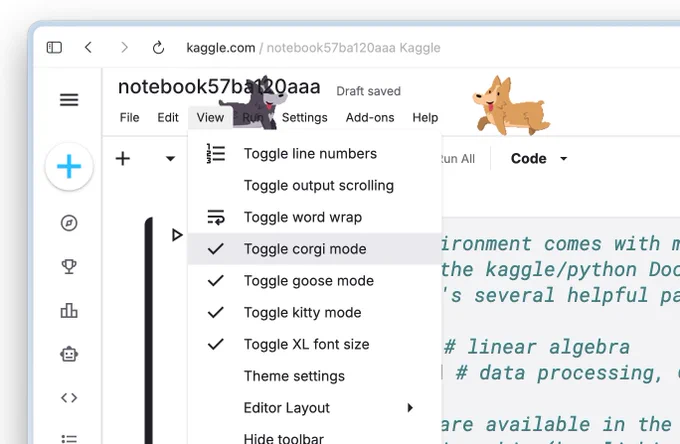Open Theme settings
Screen dimensions: 680x444
click(x=315, y=376)
